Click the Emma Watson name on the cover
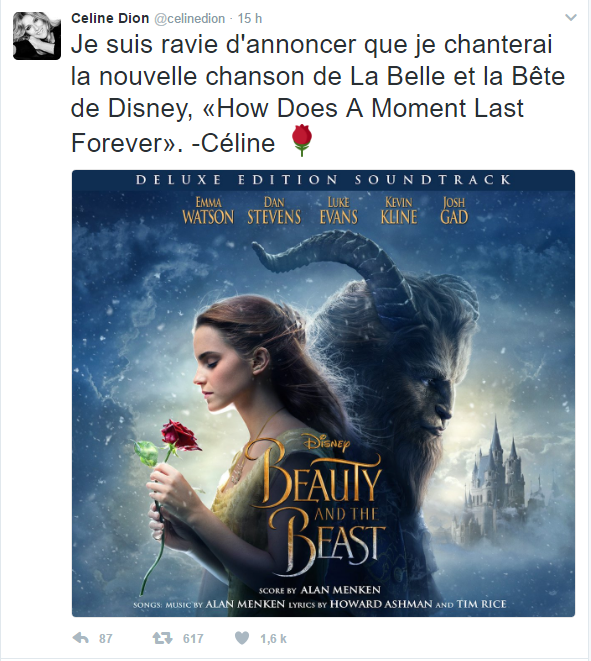This screenshot has height=661, width=591. coord(208,211)
